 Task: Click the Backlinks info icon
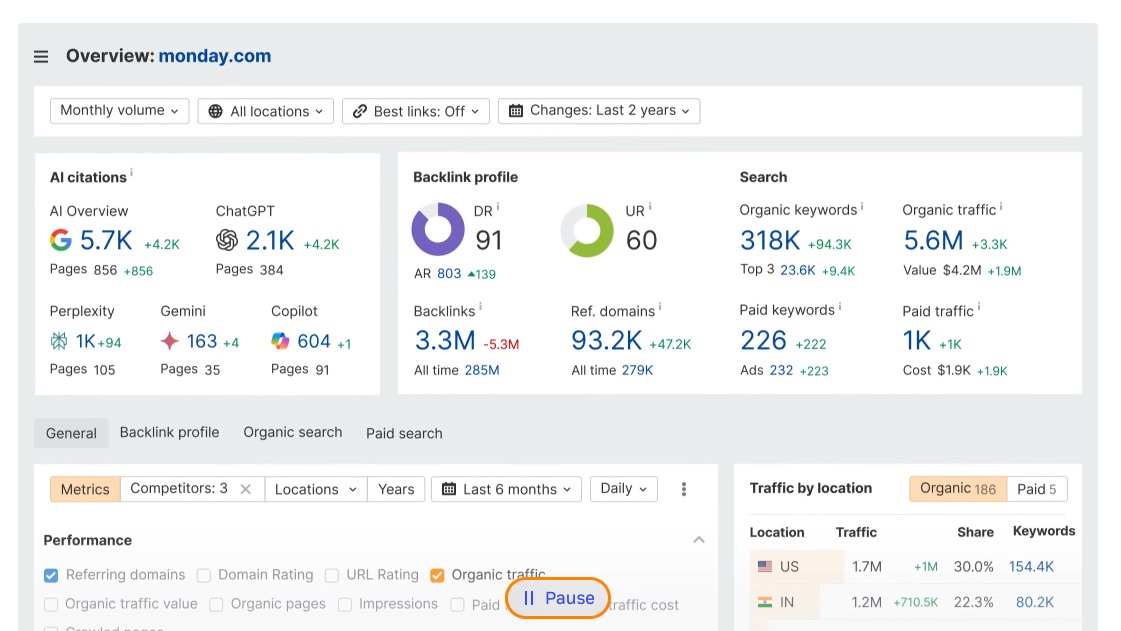tap(480, 307)
